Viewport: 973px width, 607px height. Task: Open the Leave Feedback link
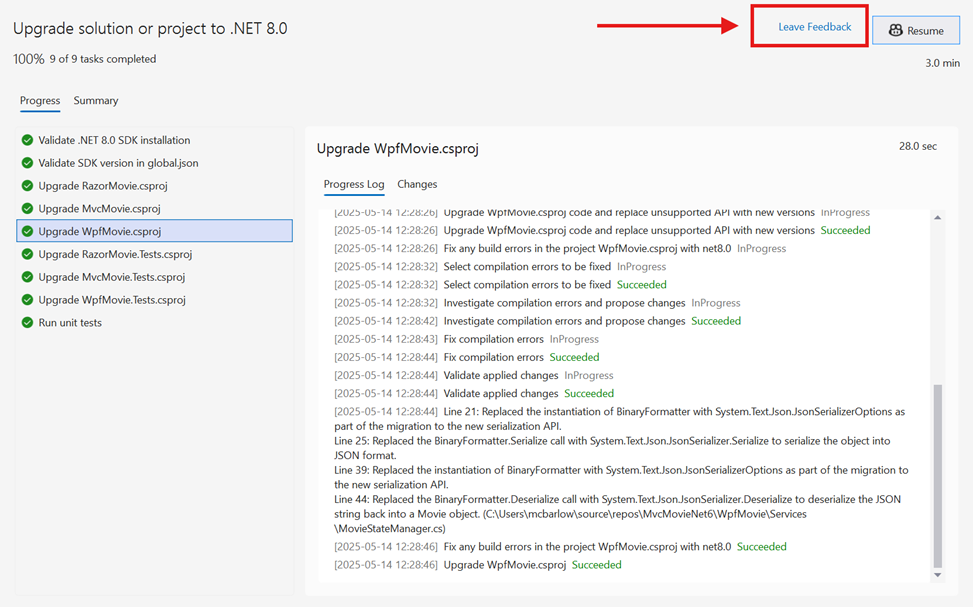tap(815, 27)
